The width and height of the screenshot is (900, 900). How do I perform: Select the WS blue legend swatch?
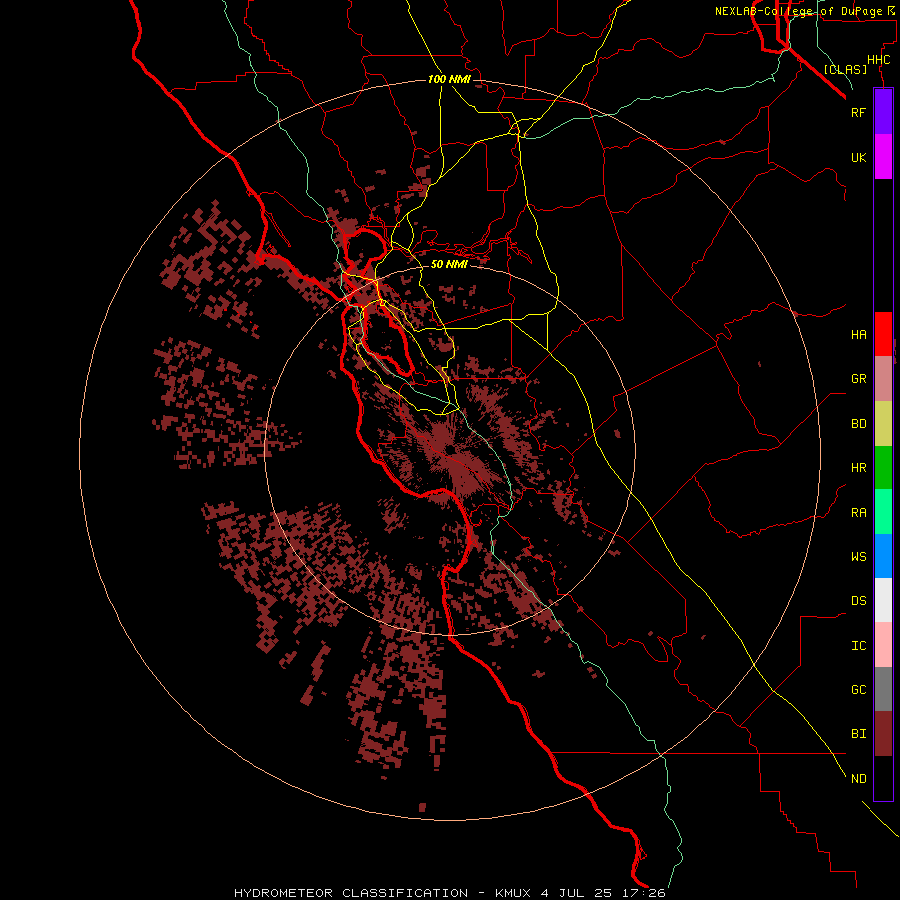tap(883, 556)
